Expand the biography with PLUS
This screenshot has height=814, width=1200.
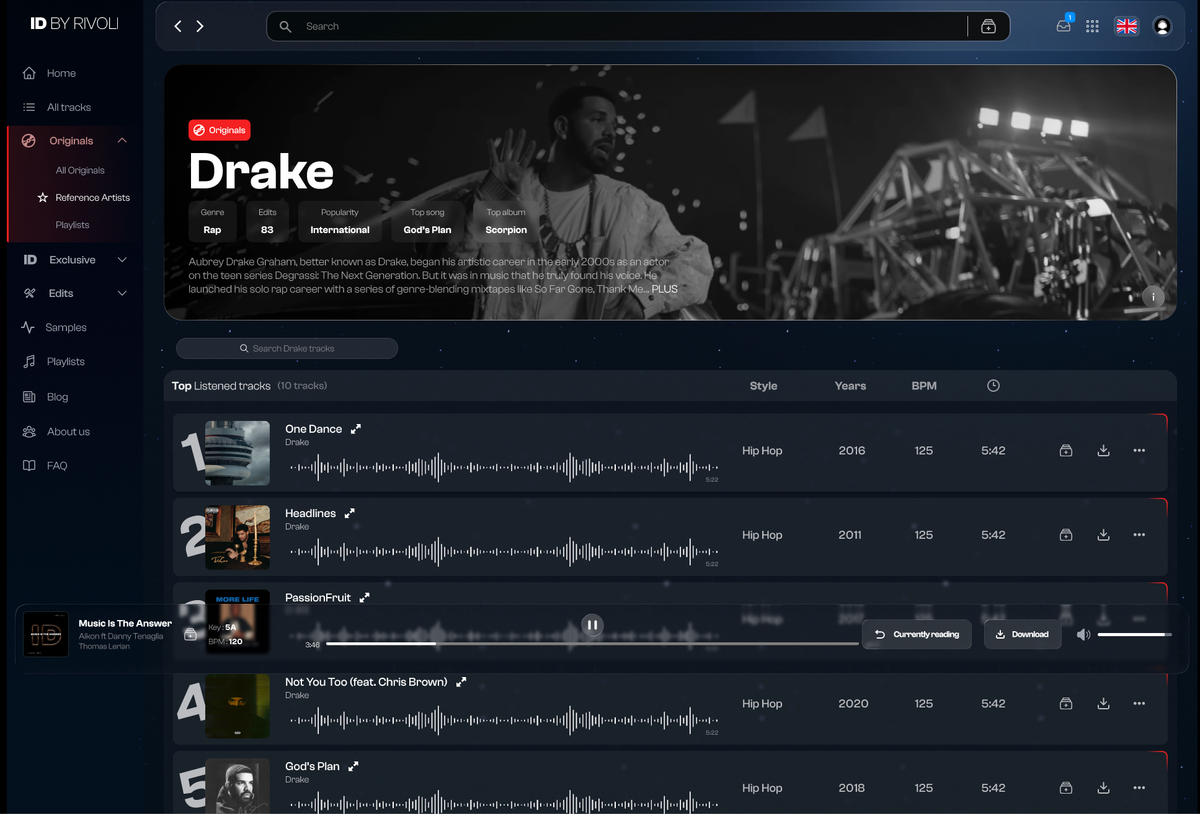coord(664,289)
